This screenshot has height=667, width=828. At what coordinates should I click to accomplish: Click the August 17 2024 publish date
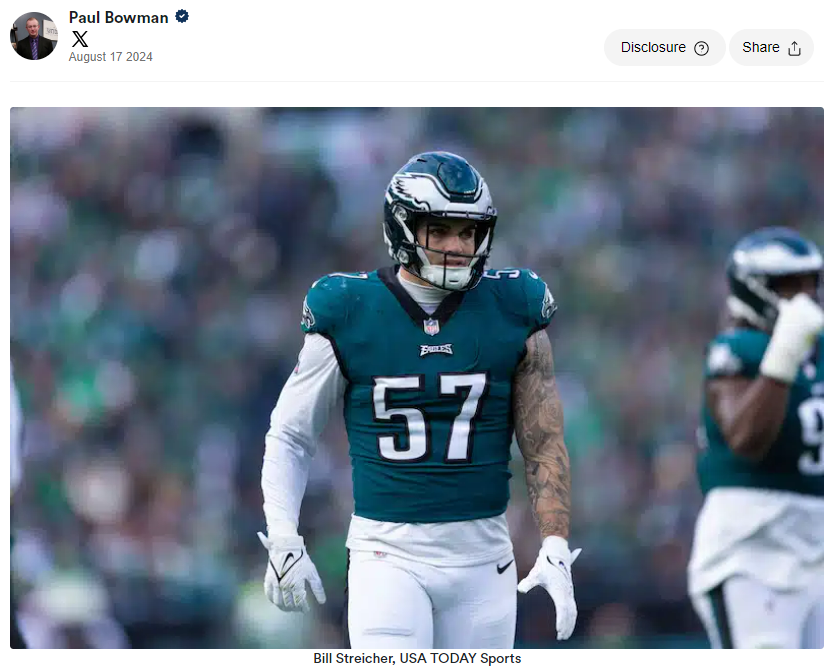pos(110,57)
